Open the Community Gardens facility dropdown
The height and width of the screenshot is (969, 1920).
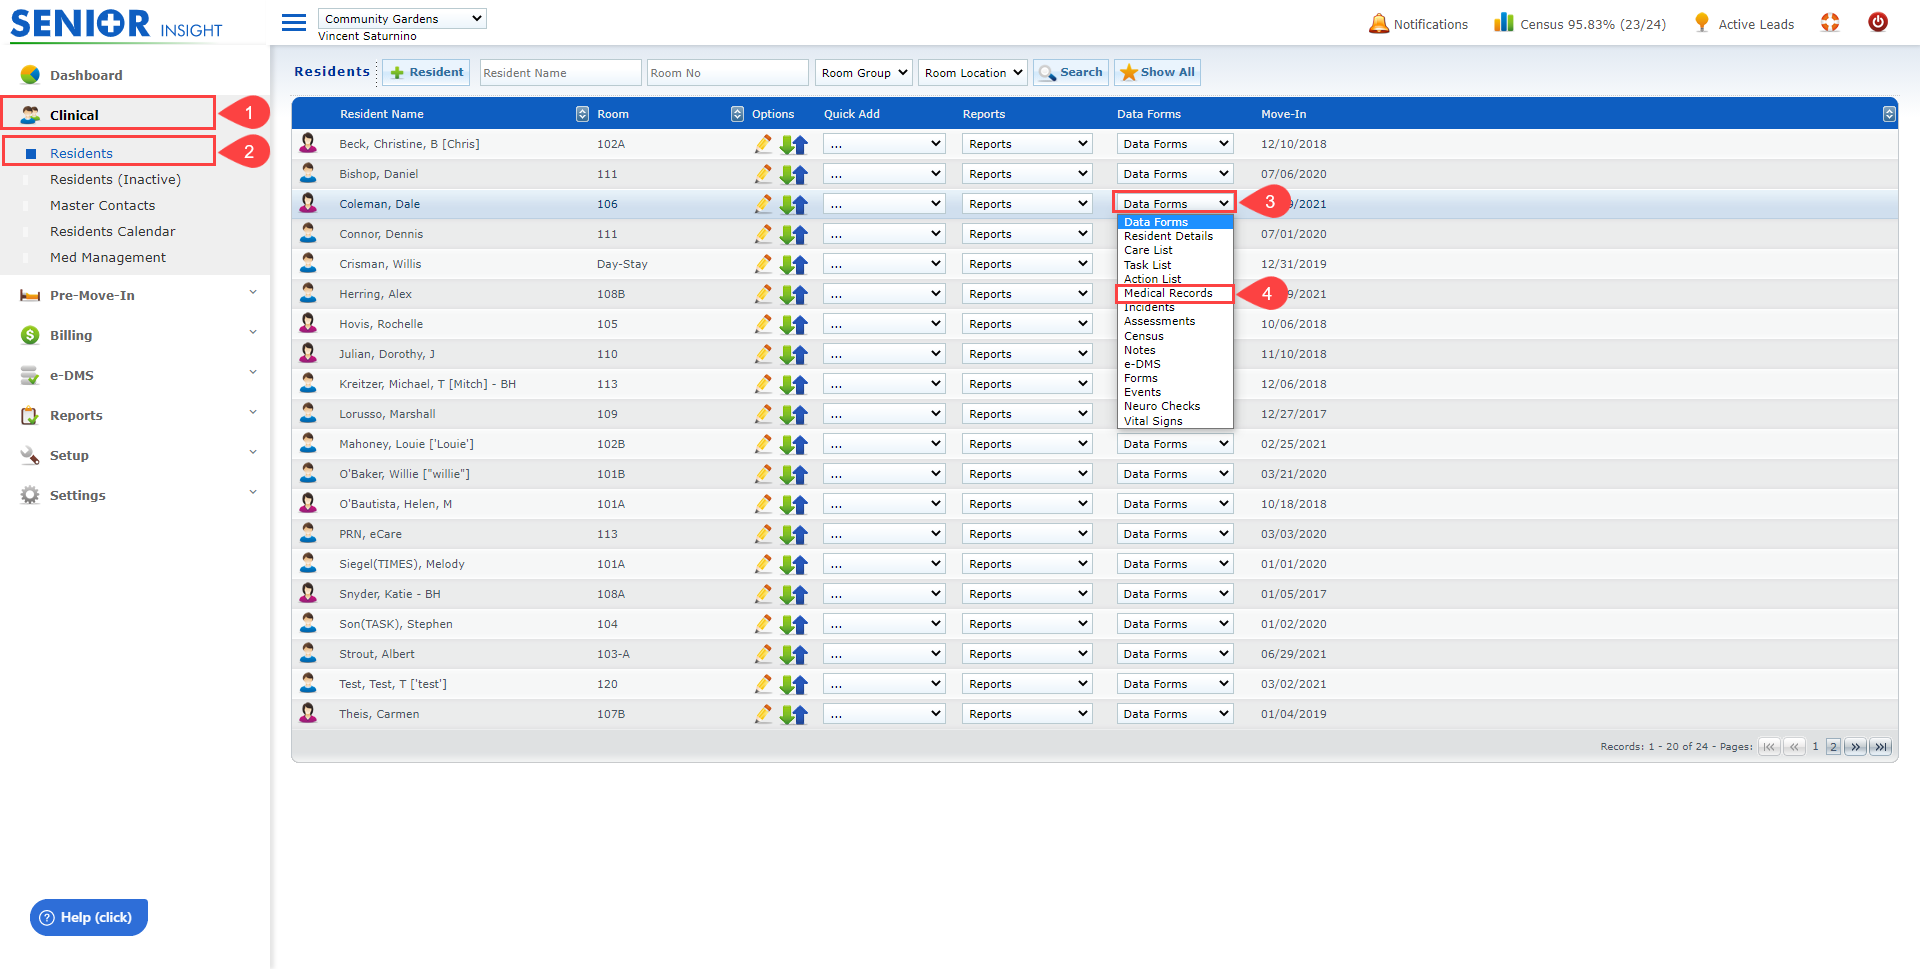pos(402,18)
